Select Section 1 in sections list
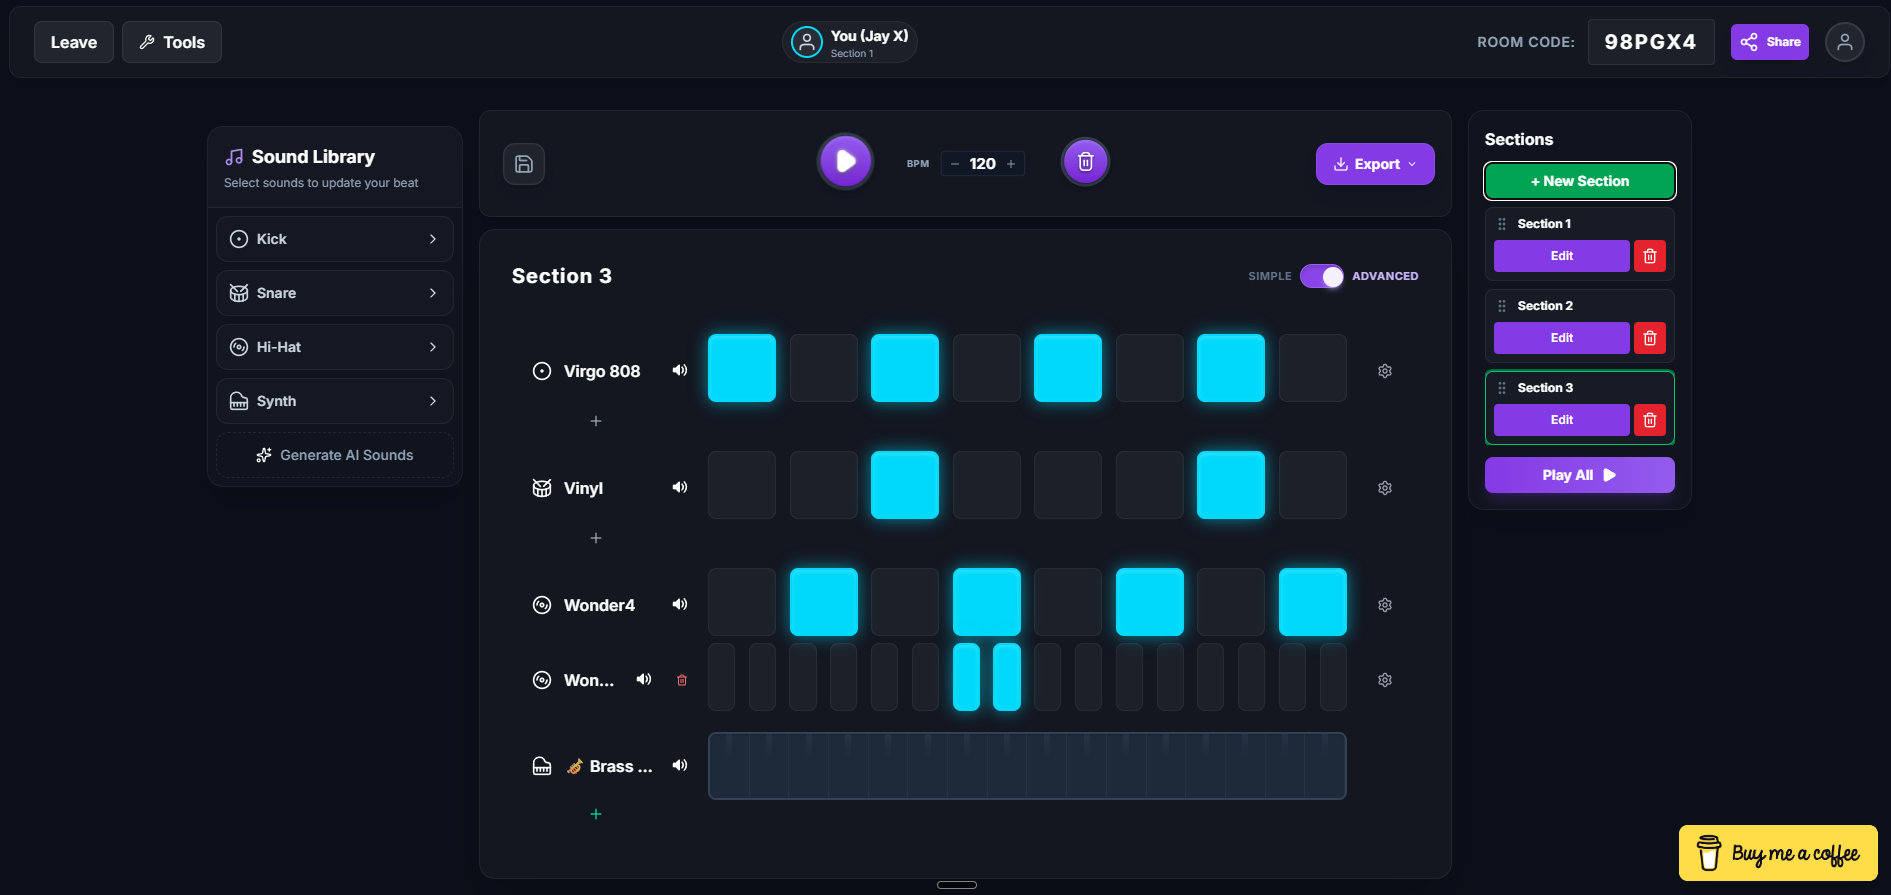This screenshot has width=1891, height=895. 1544,224
